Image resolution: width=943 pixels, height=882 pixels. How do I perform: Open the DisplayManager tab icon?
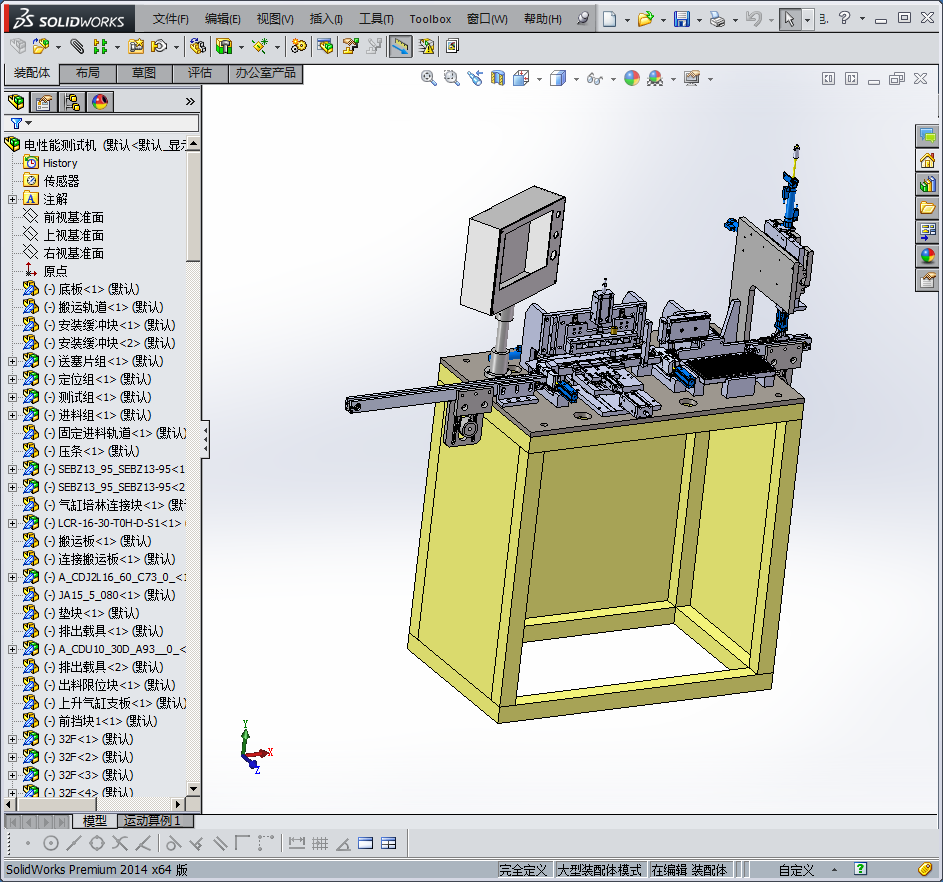click(x=99, y=102)
